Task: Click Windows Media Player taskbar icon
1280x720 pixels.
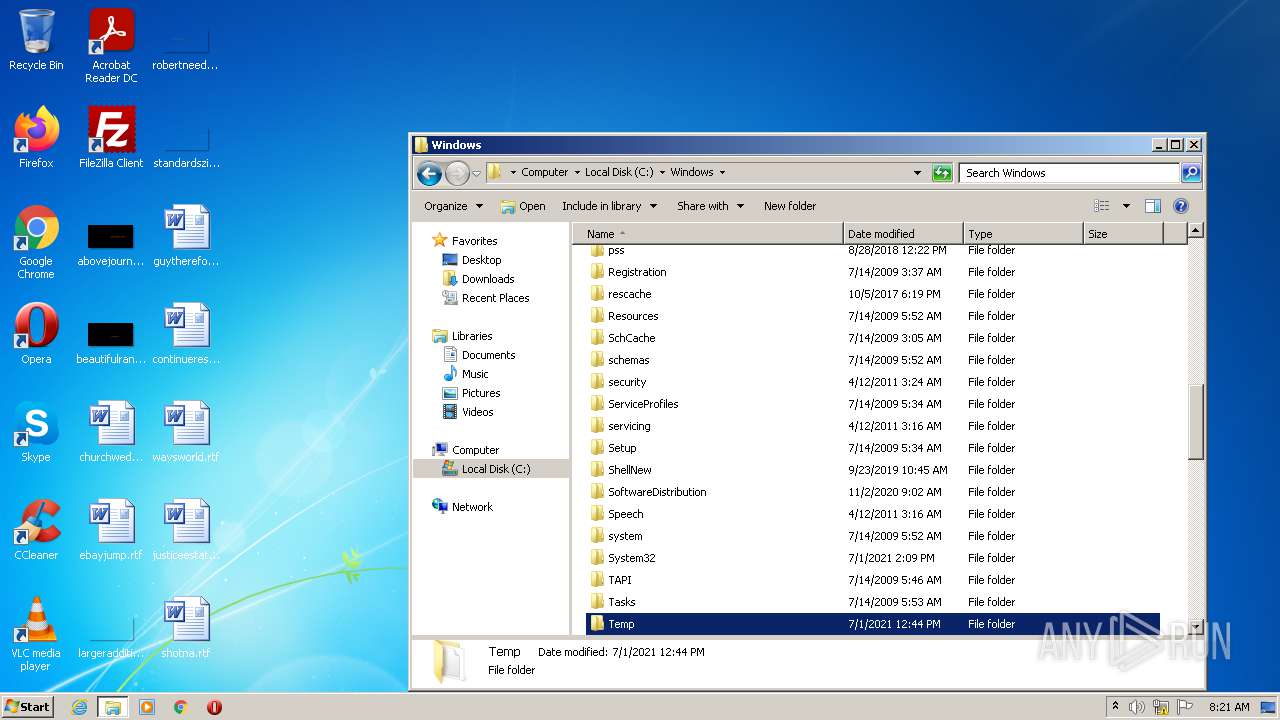Action: pos(147,707)
